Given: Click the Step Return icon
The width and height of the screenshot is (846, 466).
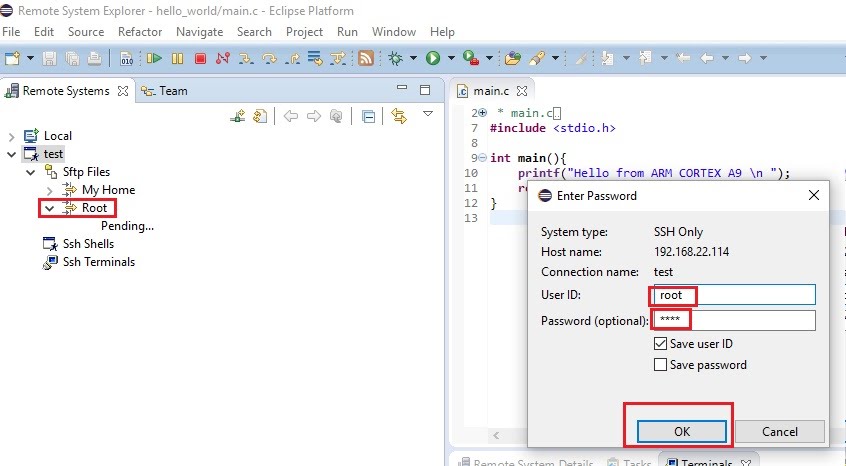Looking at the screenshot, I should pos(292,58).
